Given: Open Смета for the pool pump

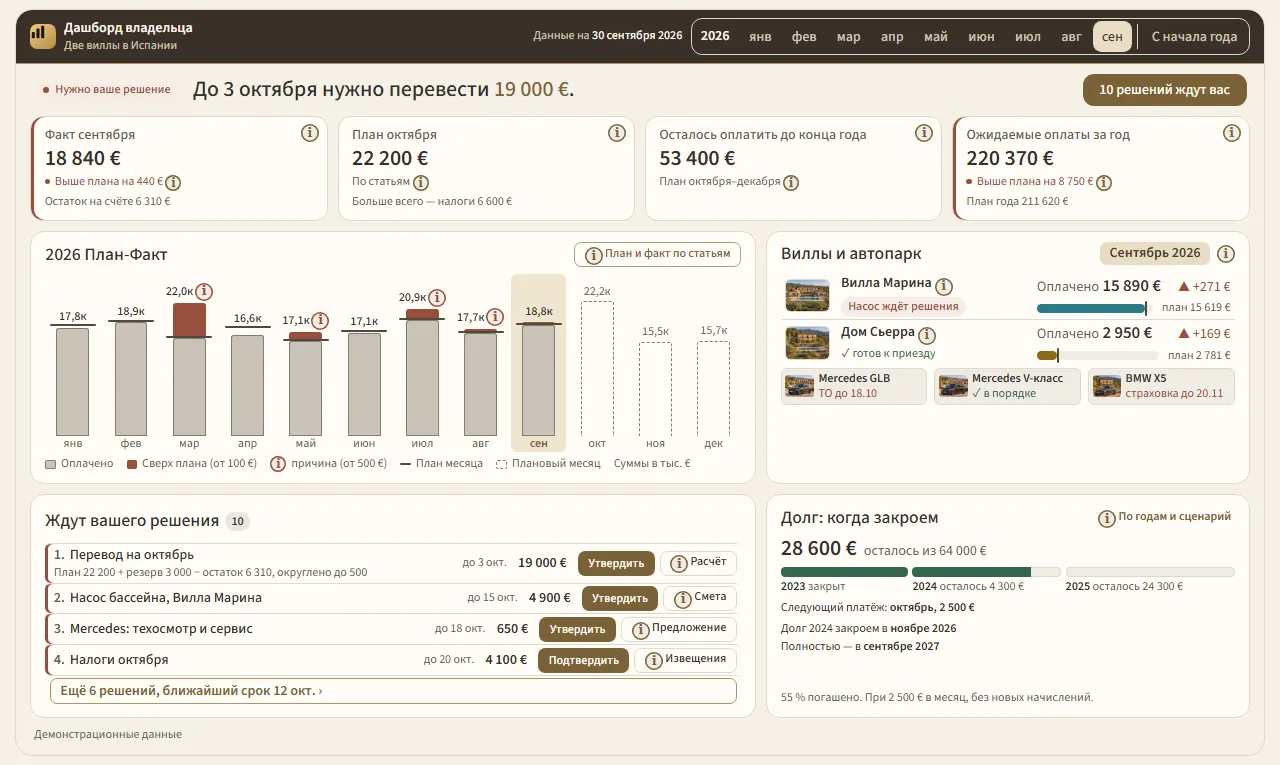Looking at the screenshot, I should tap(702, 598).
